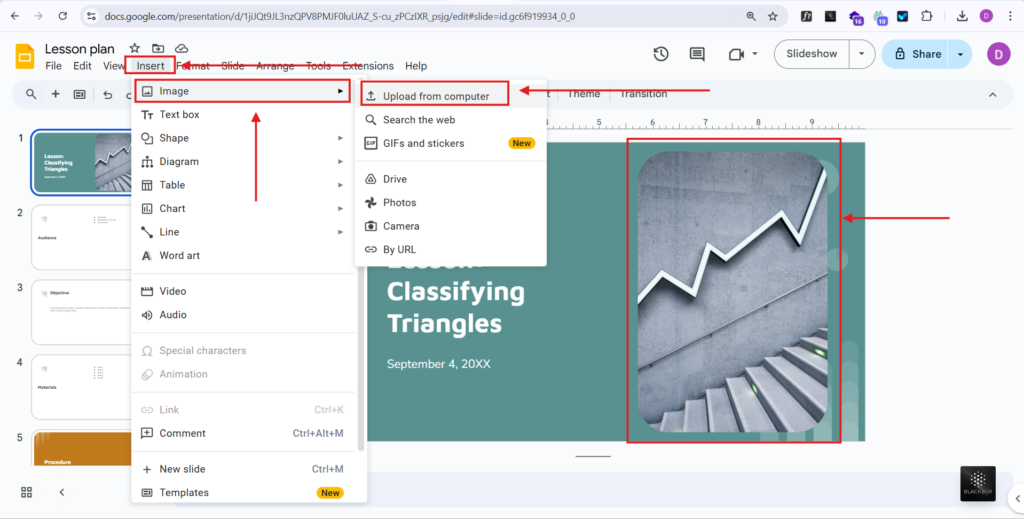1024x519 pixels.
Task: Expand the Image submenu arrow
Action: click(340, 91)
